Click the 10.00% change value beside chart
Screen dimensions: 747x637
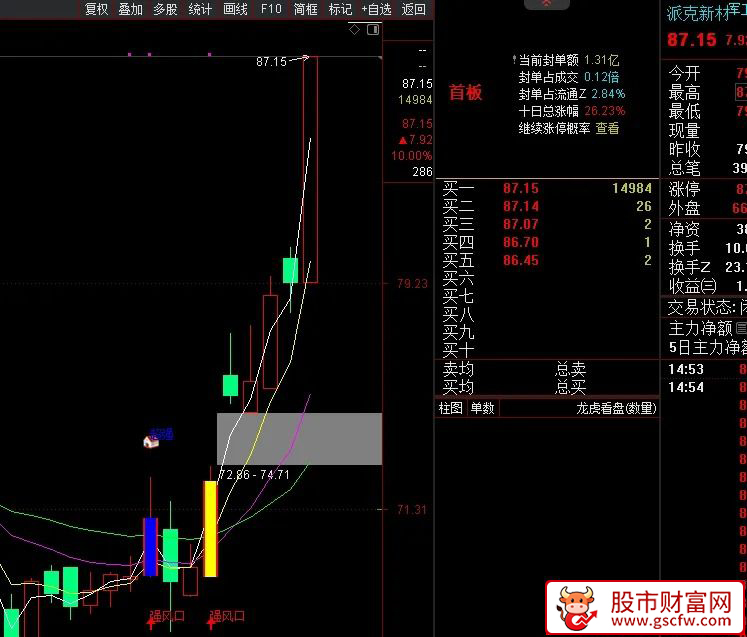(412, 156)
